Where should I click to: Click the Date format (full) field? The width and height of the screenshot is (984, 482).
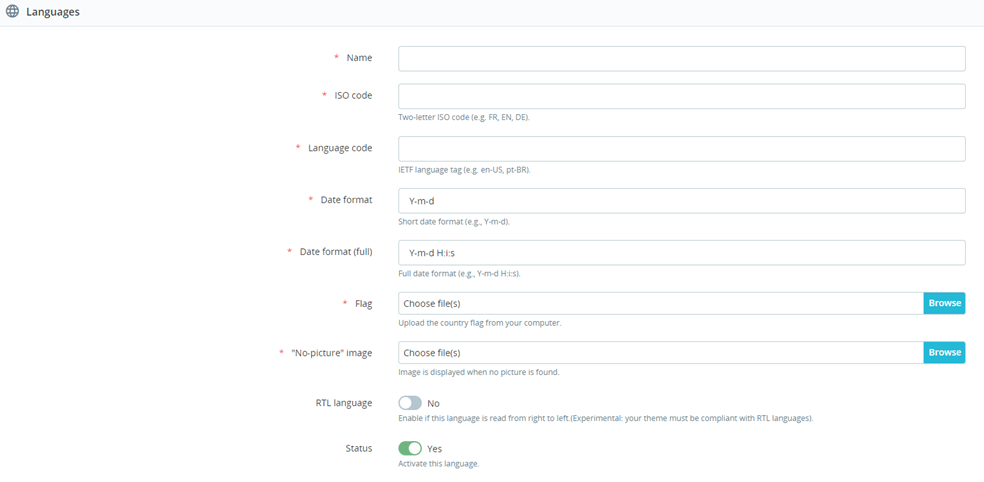pos(682,253)
